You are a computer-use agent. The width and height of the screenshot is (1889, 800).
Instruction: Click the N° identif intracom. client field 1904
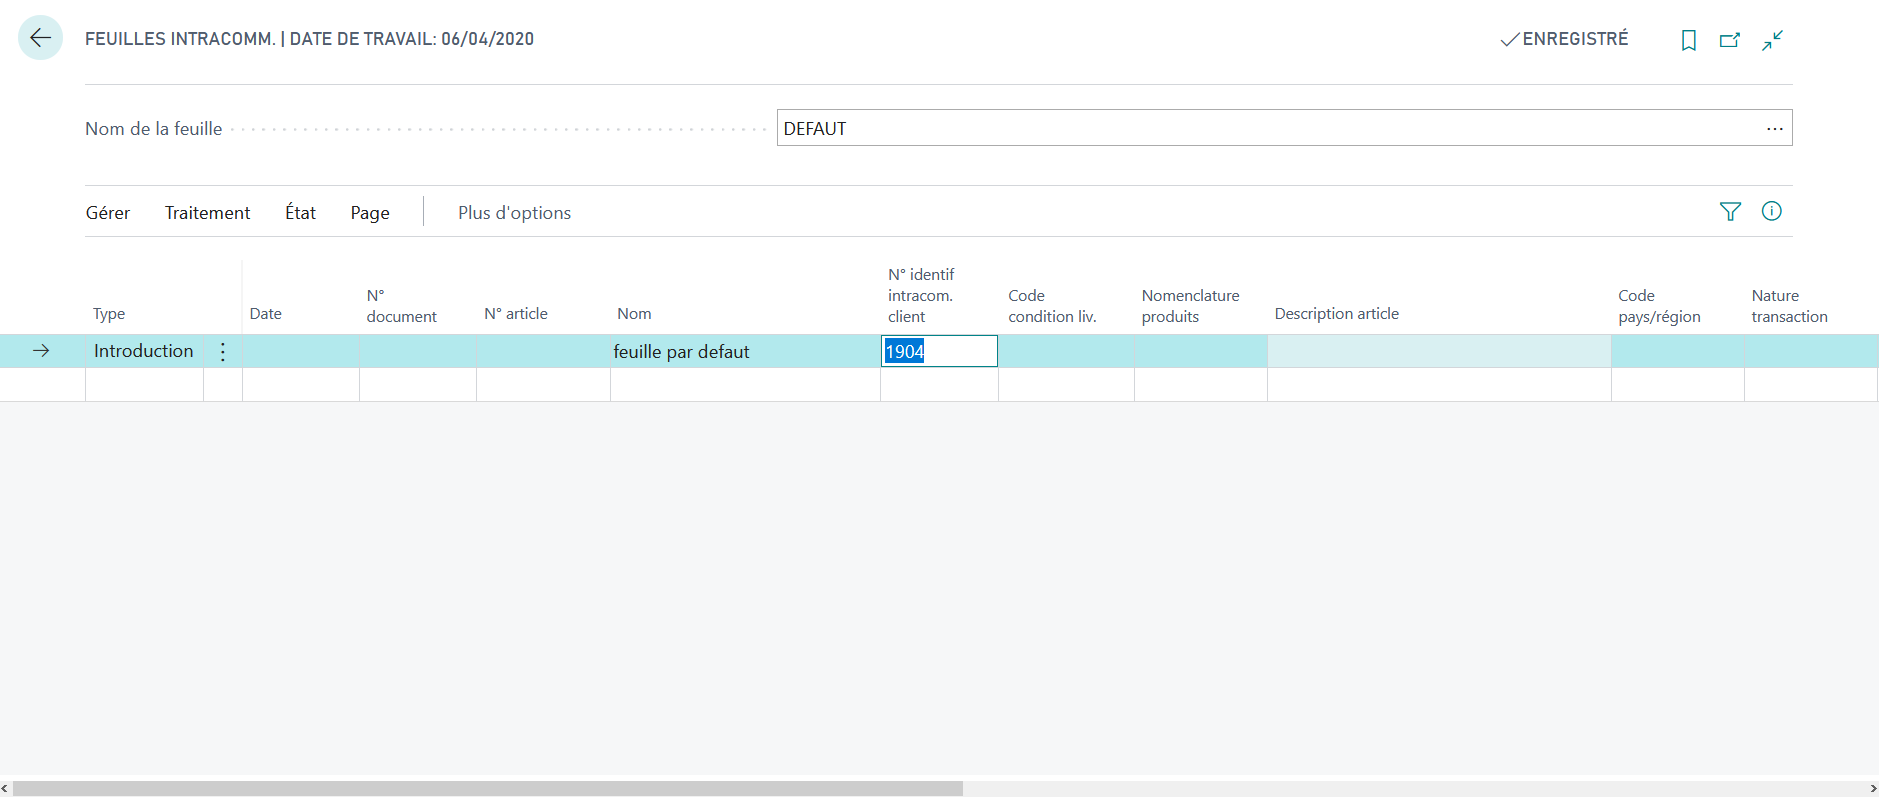[x=939, y=351]
